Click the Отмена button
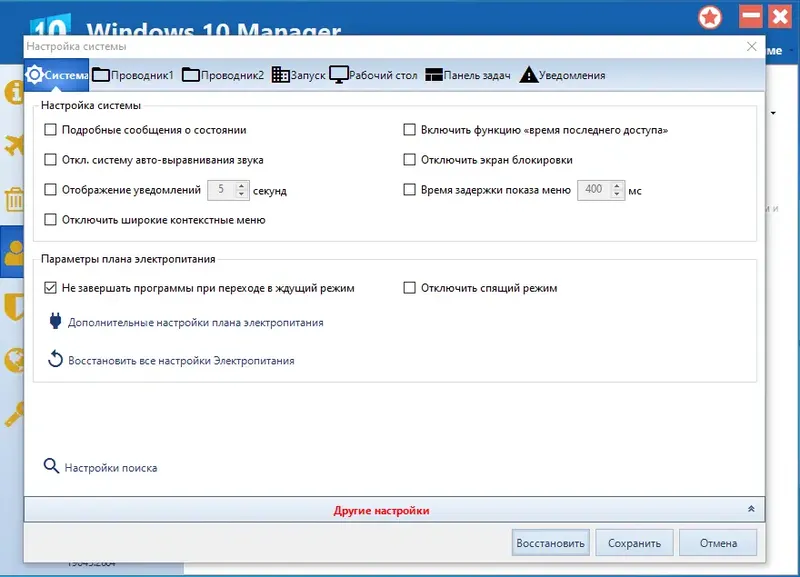The width and height of the screenshot is (800, 577). pos(718,543)
